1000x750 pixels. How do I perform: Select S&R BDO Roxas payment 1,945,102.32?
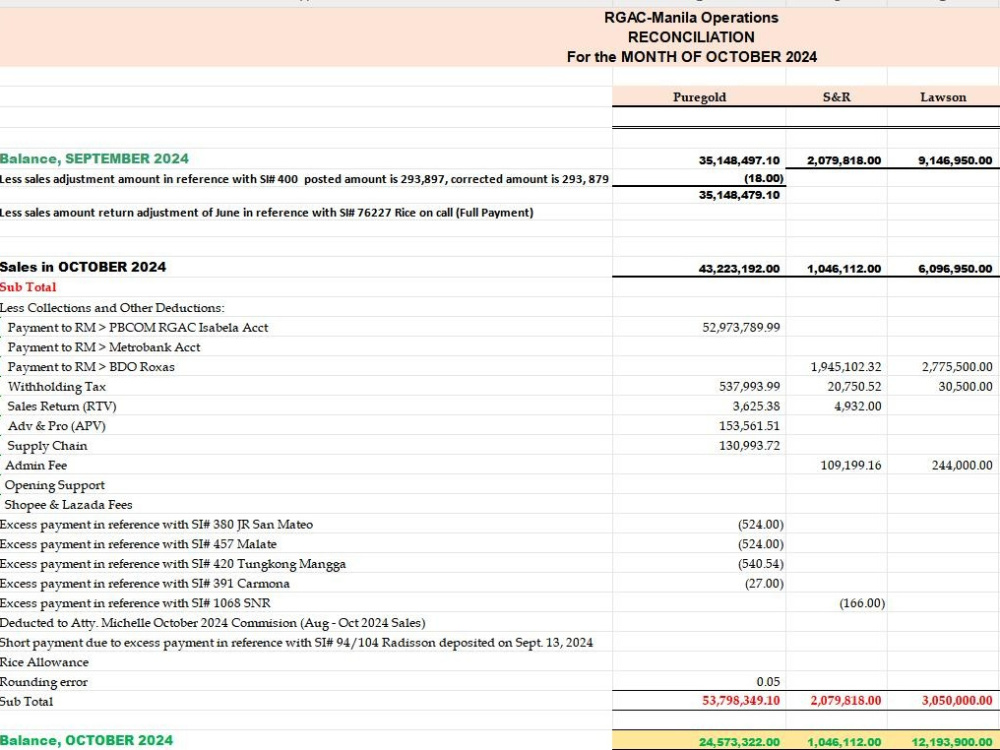846,367
